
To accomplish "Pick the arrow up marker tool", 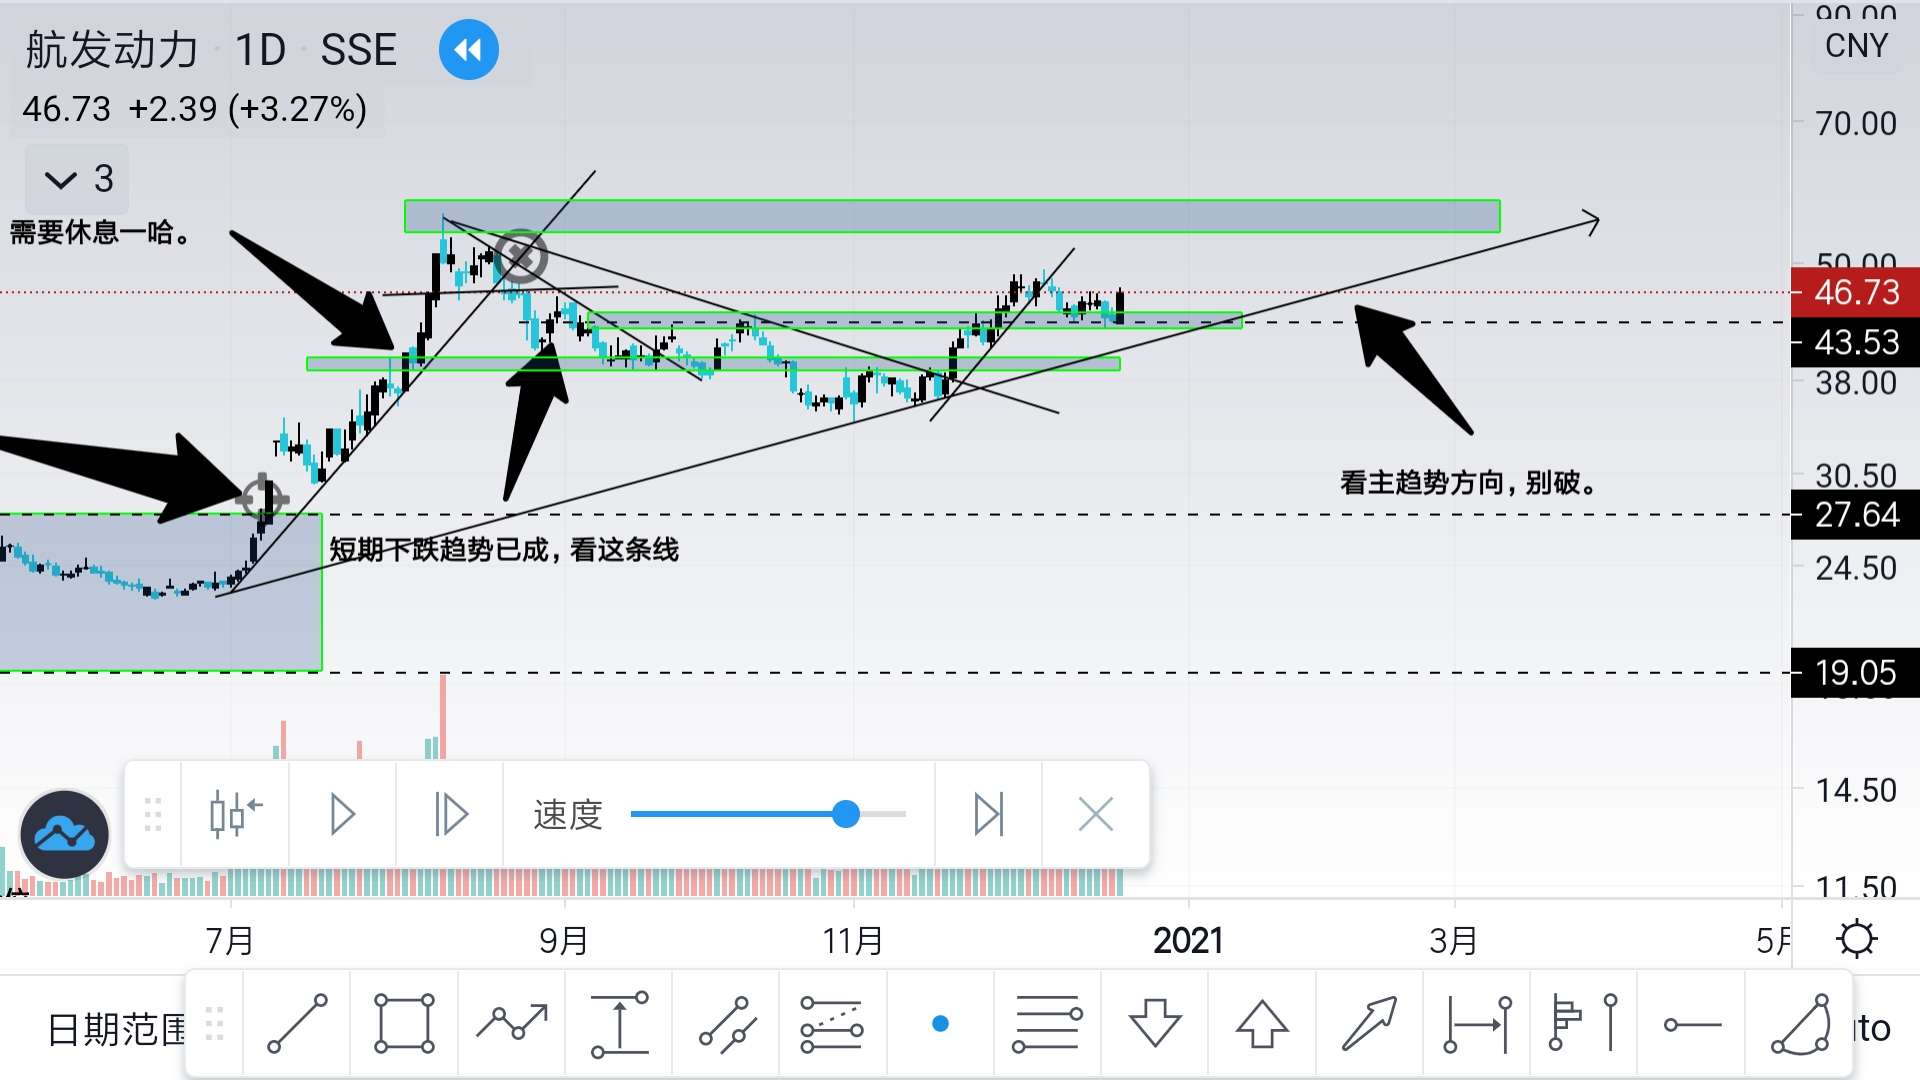I will pos(1262,1023).
